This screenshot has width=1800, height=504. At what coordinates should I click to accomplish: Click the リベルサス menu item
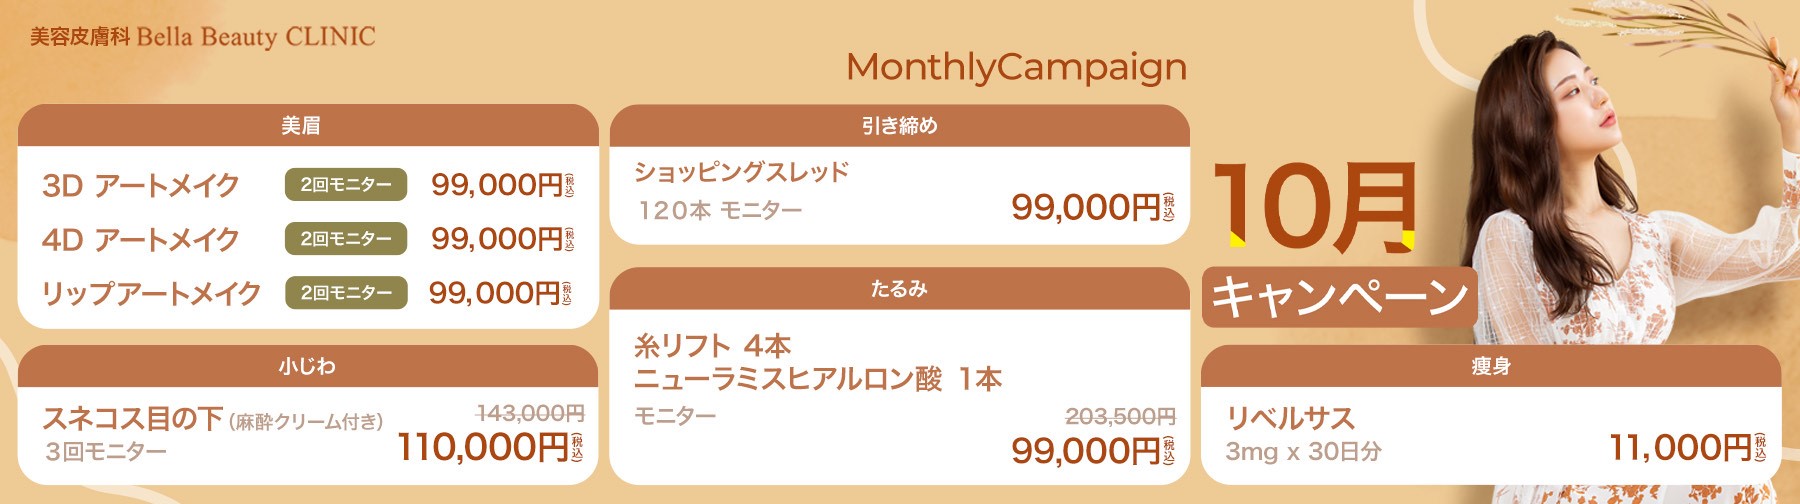[x=1290, y=418]
